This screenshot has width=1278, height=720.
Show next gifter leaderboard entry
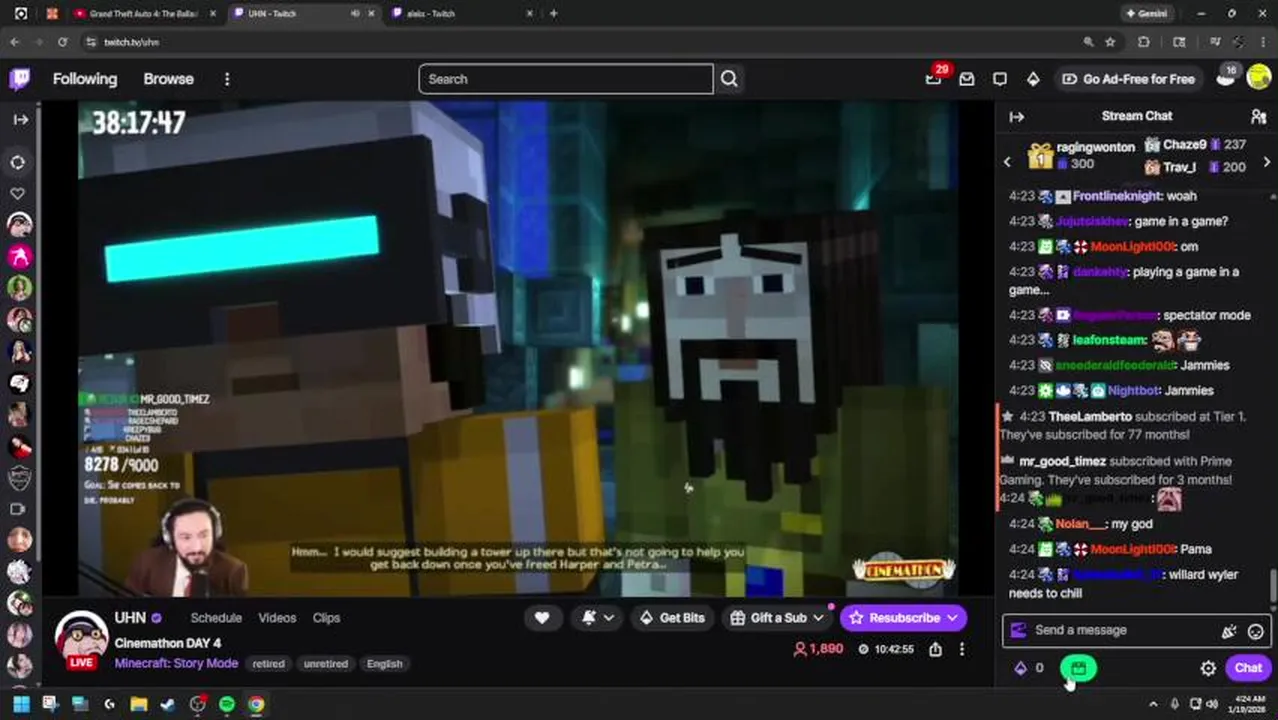(1267, 162)
